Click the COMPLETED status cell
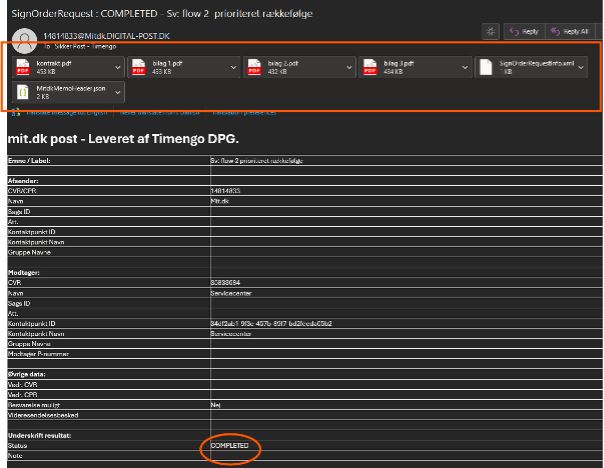 229,445
